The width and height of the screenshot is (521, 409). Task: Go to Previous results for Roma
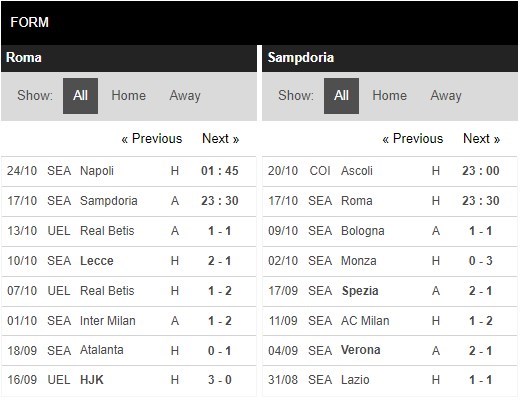tap(152, 138)
